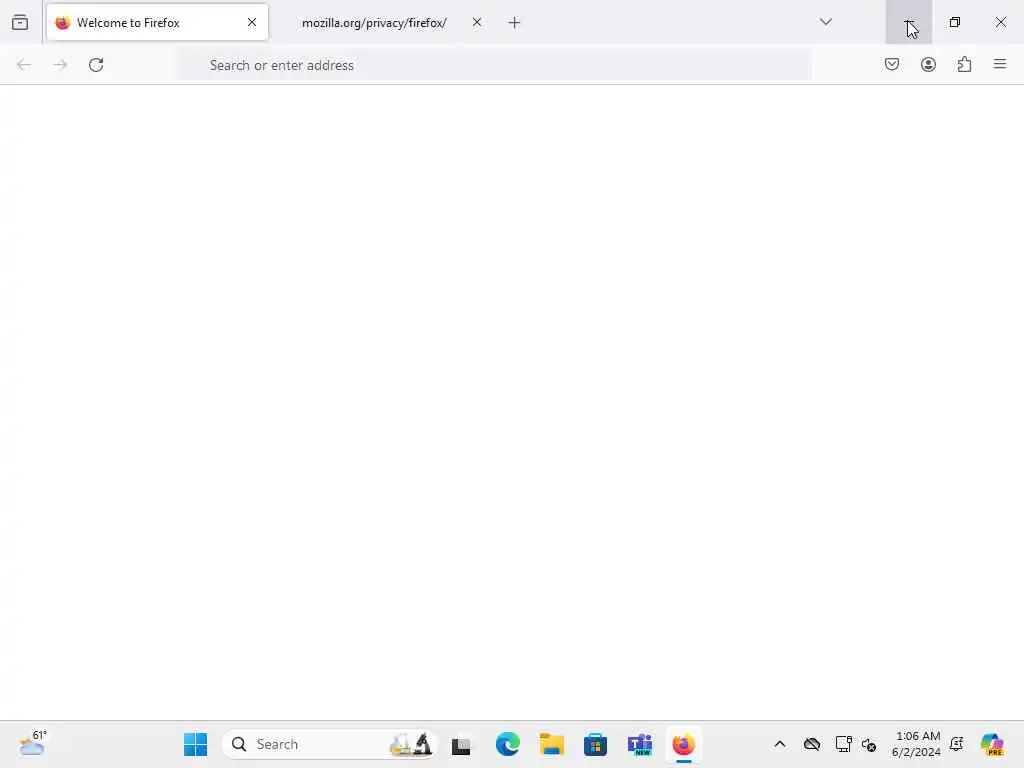Screen dimensions: 1024x768
Task: Save to Pocket icon
Action: (x=891, y=64)
